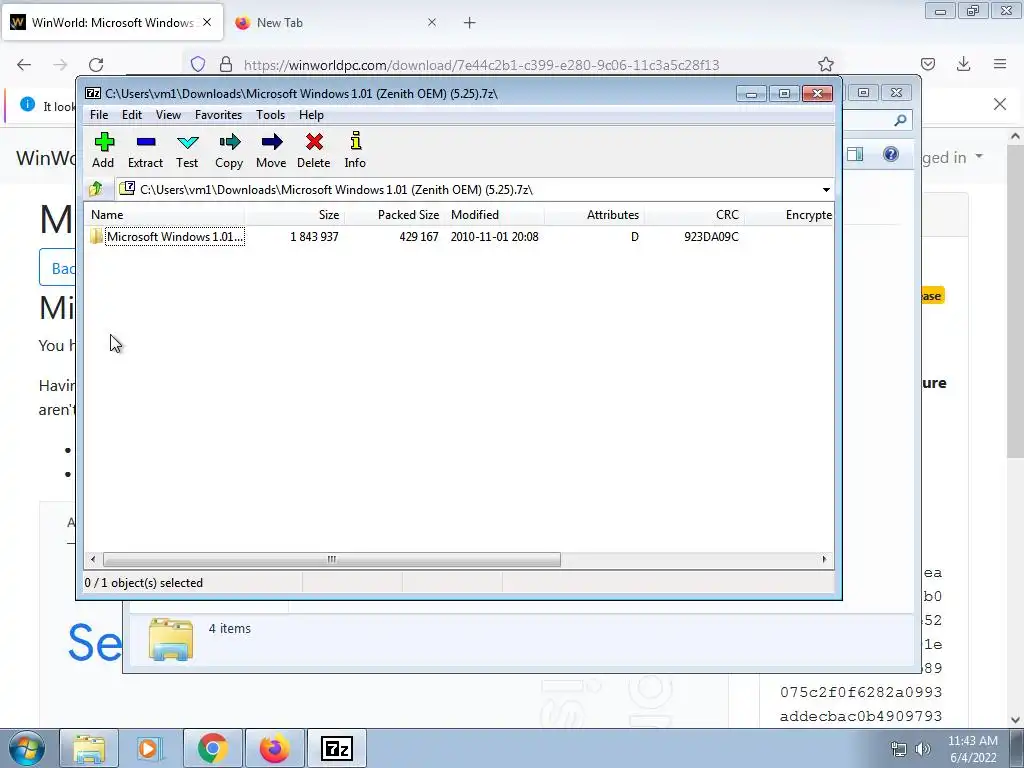Open the Windows Start menu
The width and height of the screenshot is (1024, 768).
(x=26, y=748)
